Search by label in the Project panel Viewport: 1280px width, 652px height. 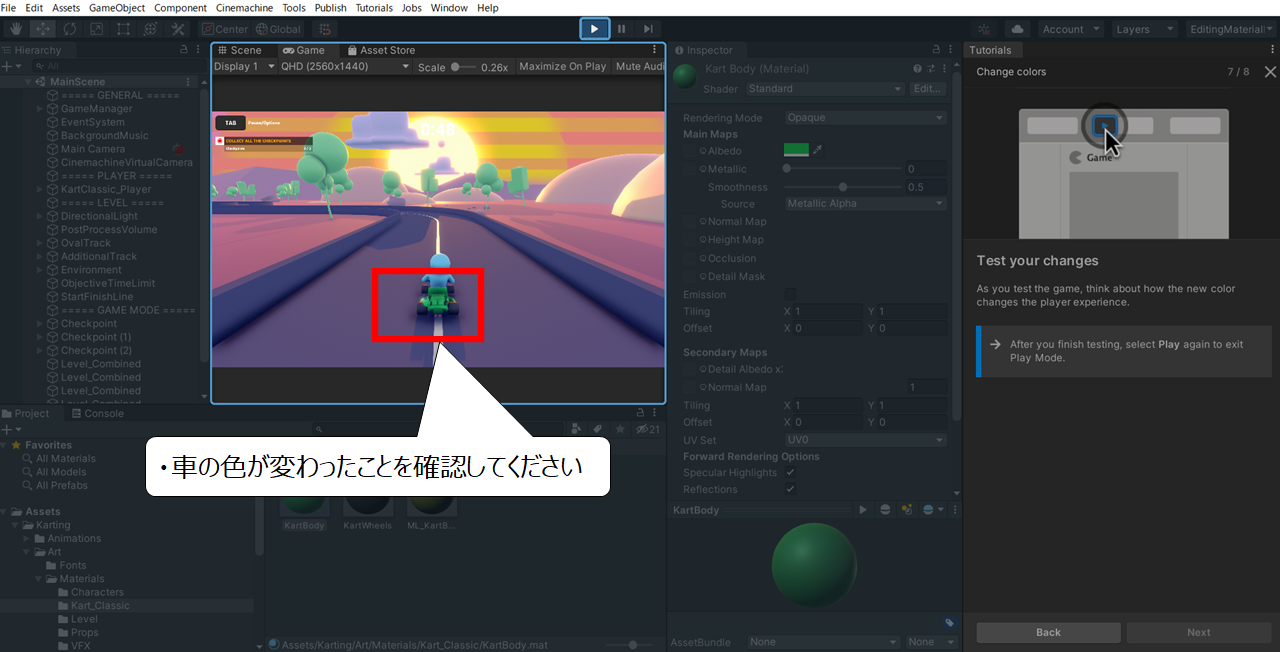pyautogui.click(x=598, y=429)
